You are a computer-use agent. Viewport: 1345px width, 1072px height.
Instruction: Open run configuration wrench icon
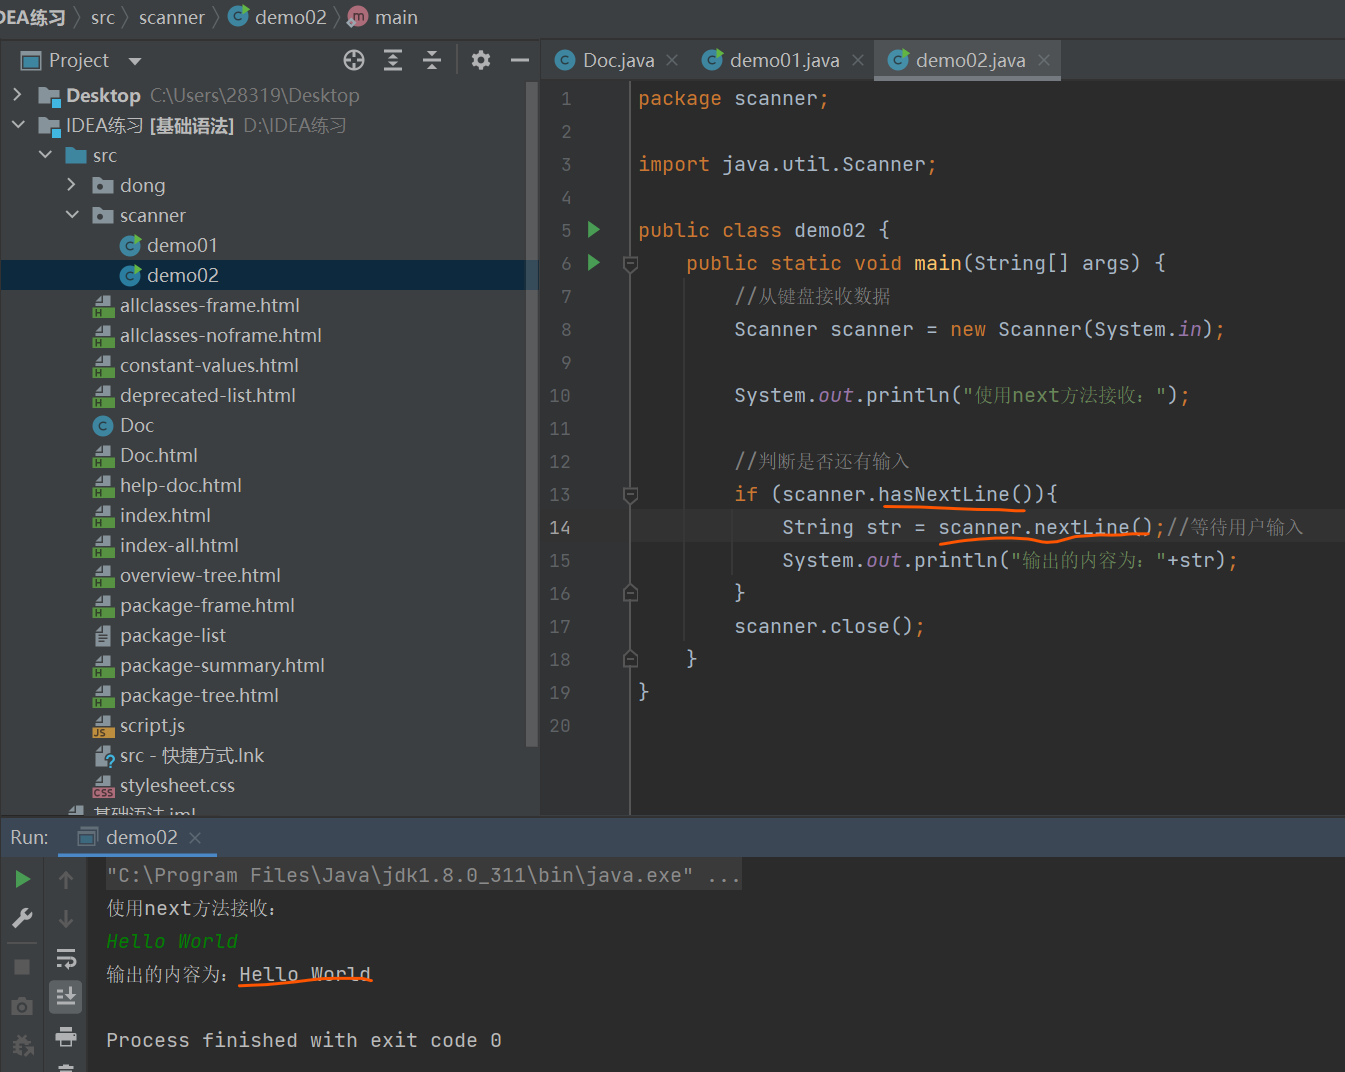click(22, 918)
